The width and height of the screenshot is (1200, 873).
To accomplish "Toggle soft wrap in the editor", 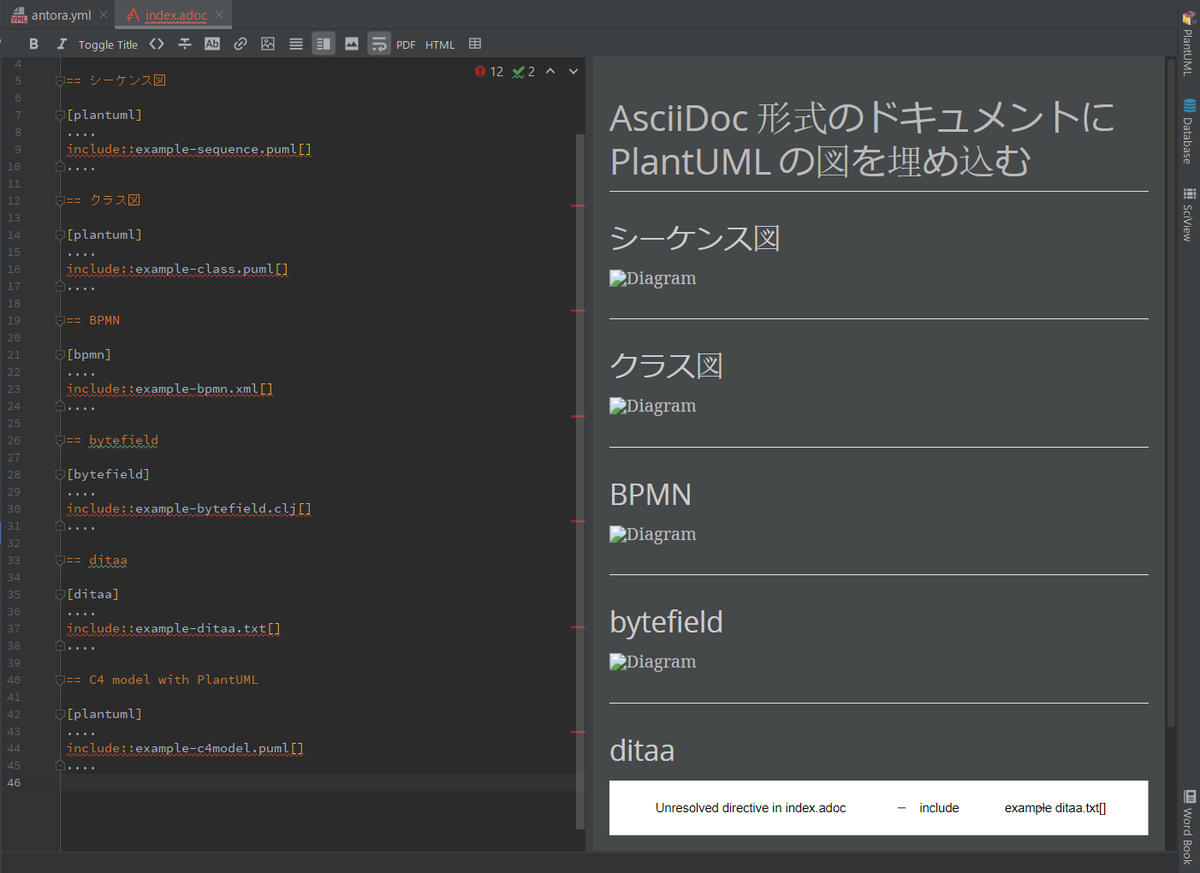I will [379, 44].
